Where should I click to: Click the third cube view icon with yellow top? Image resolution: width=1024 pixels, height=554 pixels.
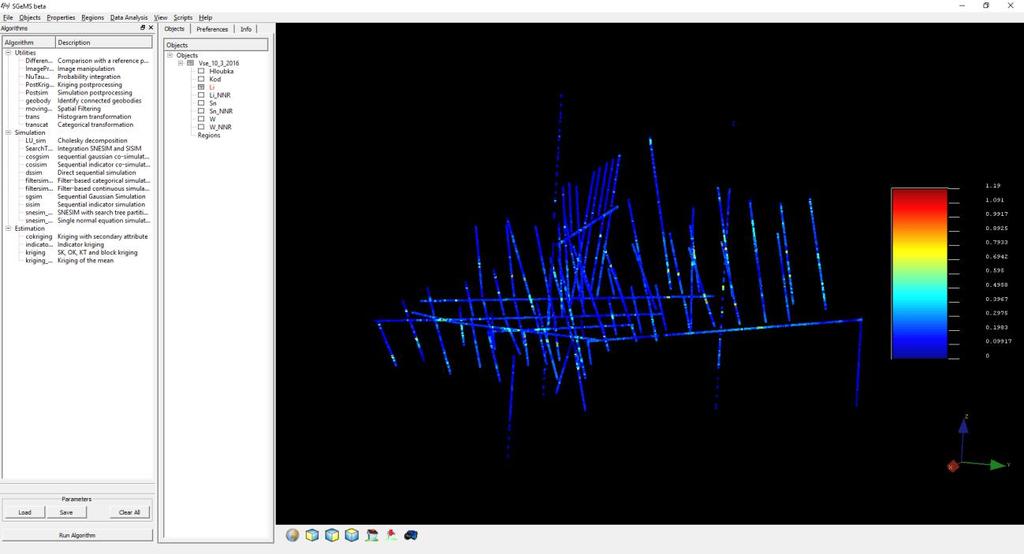pos(351,535)
